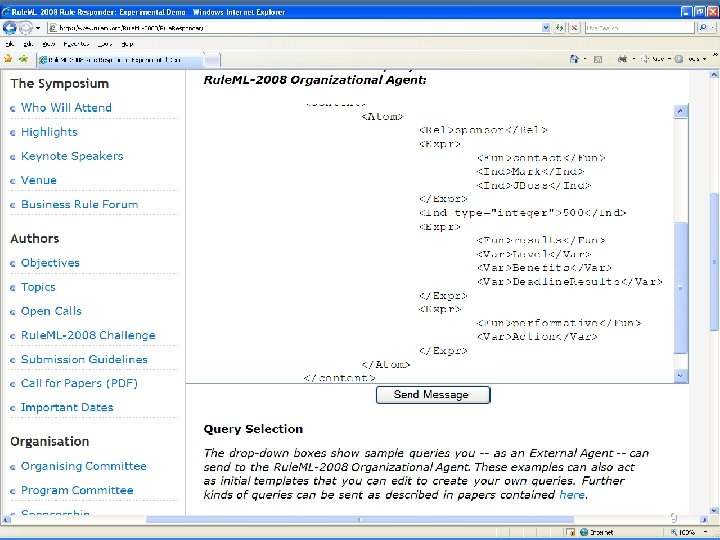The image size is (720, 540).
Task: Click the Feeds icon in command bar
Action: (598, 59)
